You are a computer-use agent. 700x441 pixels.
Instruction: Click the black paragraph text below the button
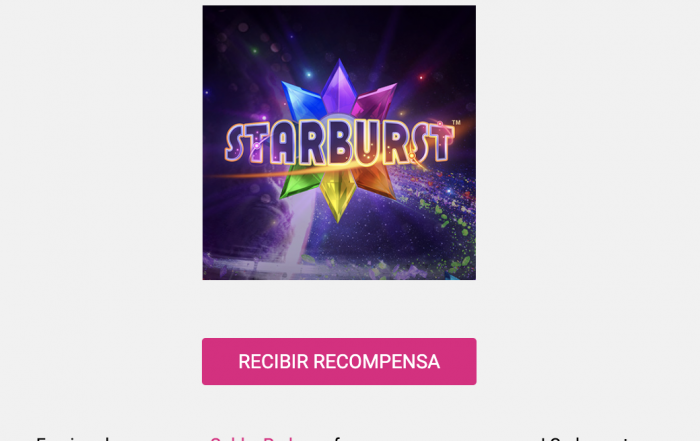(71, 438)
